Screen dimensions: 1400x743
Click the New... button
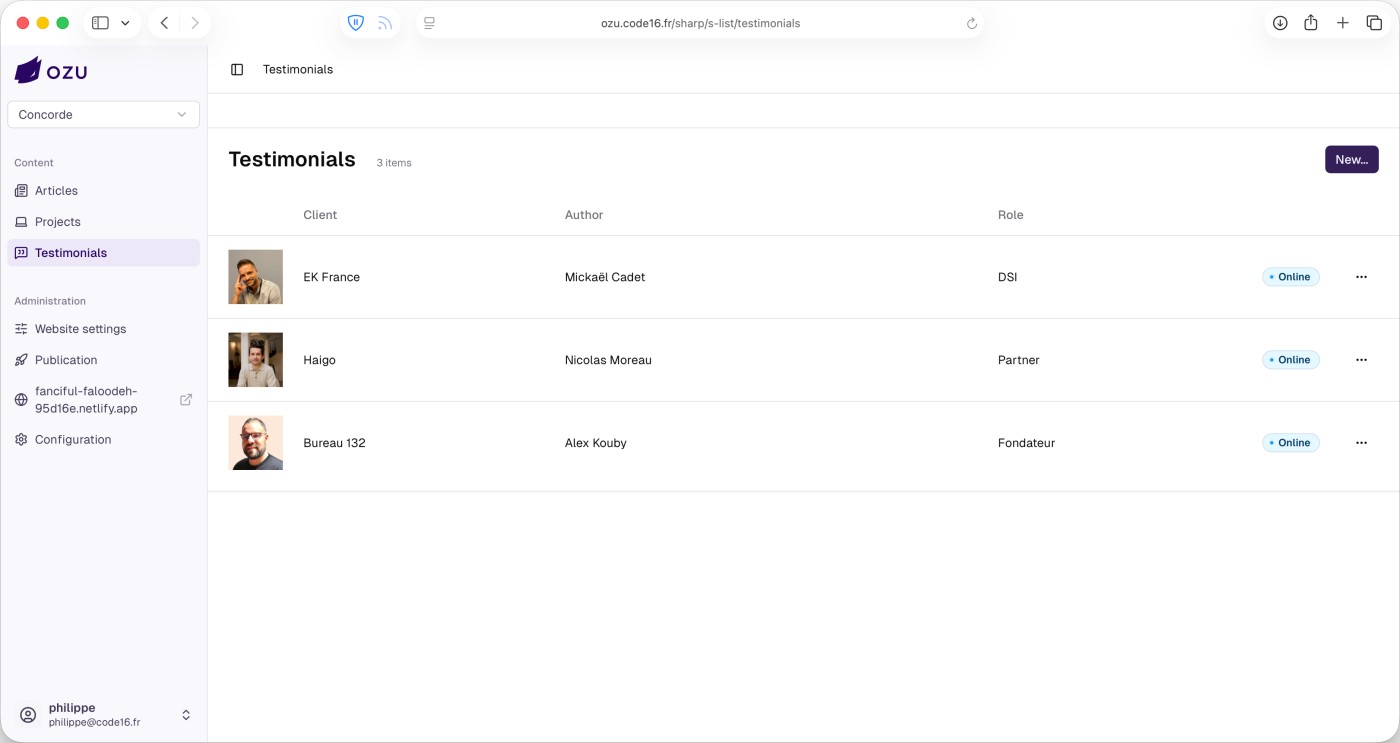(x=1351, y=159)
